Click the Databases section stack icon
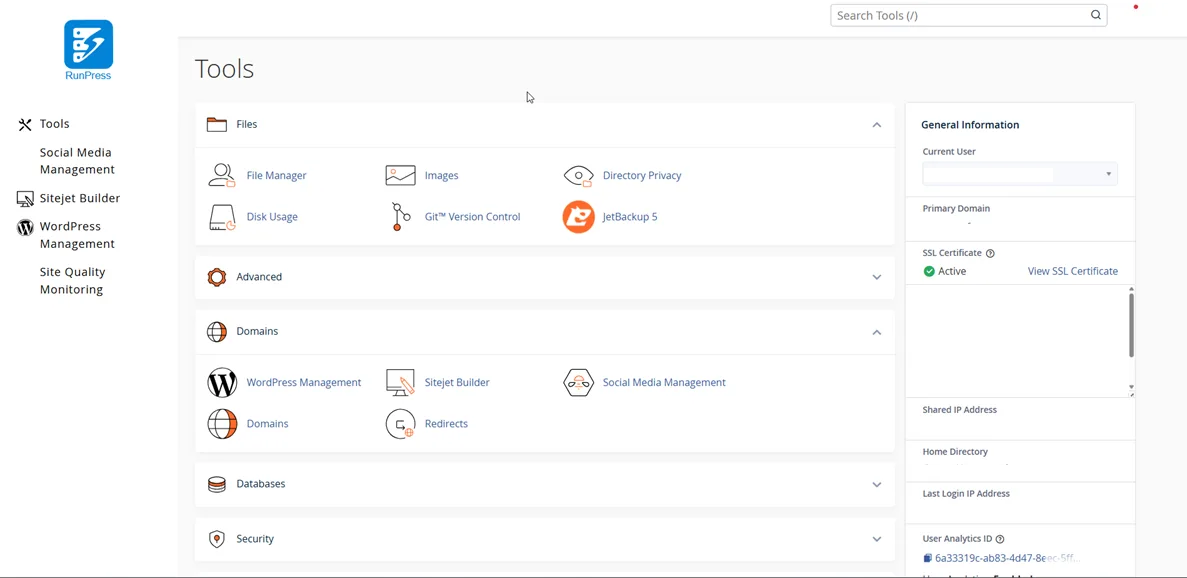The width and height of the screenshot is (1187, 578). pos(217,484)
